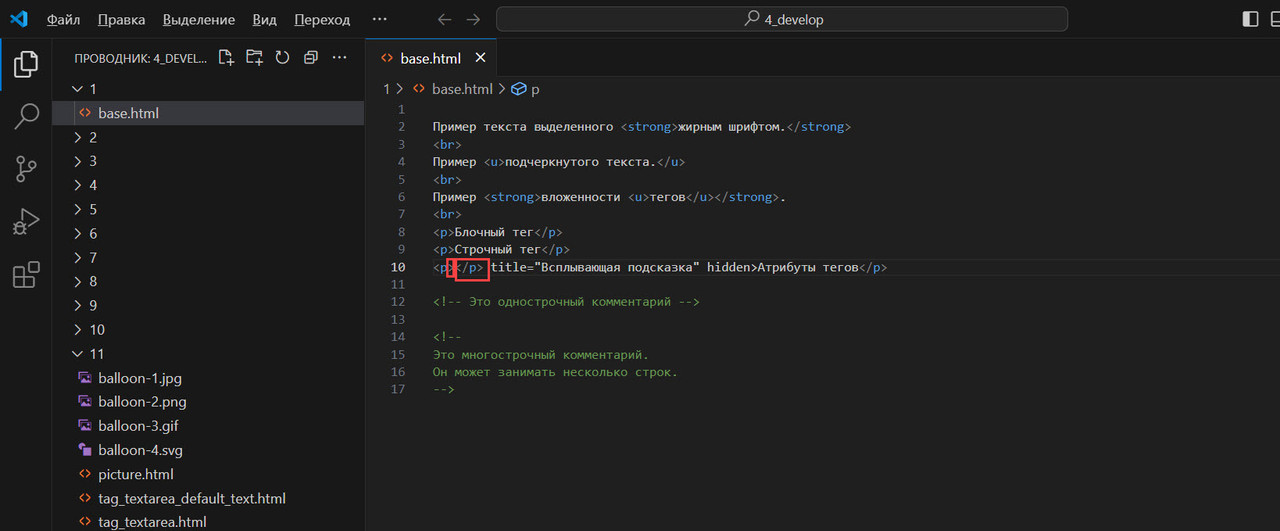This screenshot has height=531, width=1280.
Task: Click the Строчный тег text
Action: pyautogui.click(x=498, y=249)
